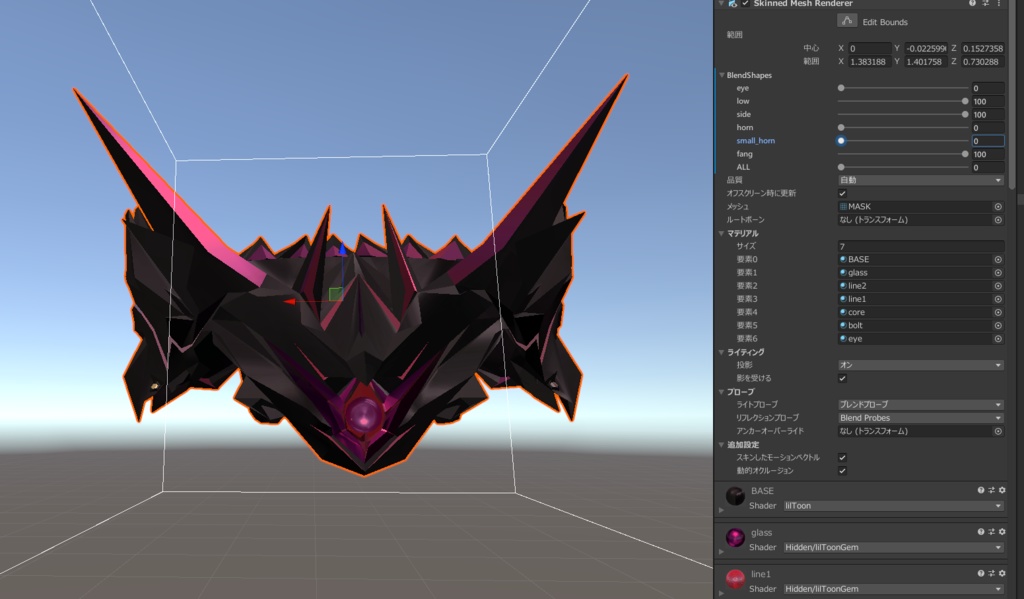Click the ALL blendshape value field
This screenshot has height=599, width=1024.
[987, 167]
